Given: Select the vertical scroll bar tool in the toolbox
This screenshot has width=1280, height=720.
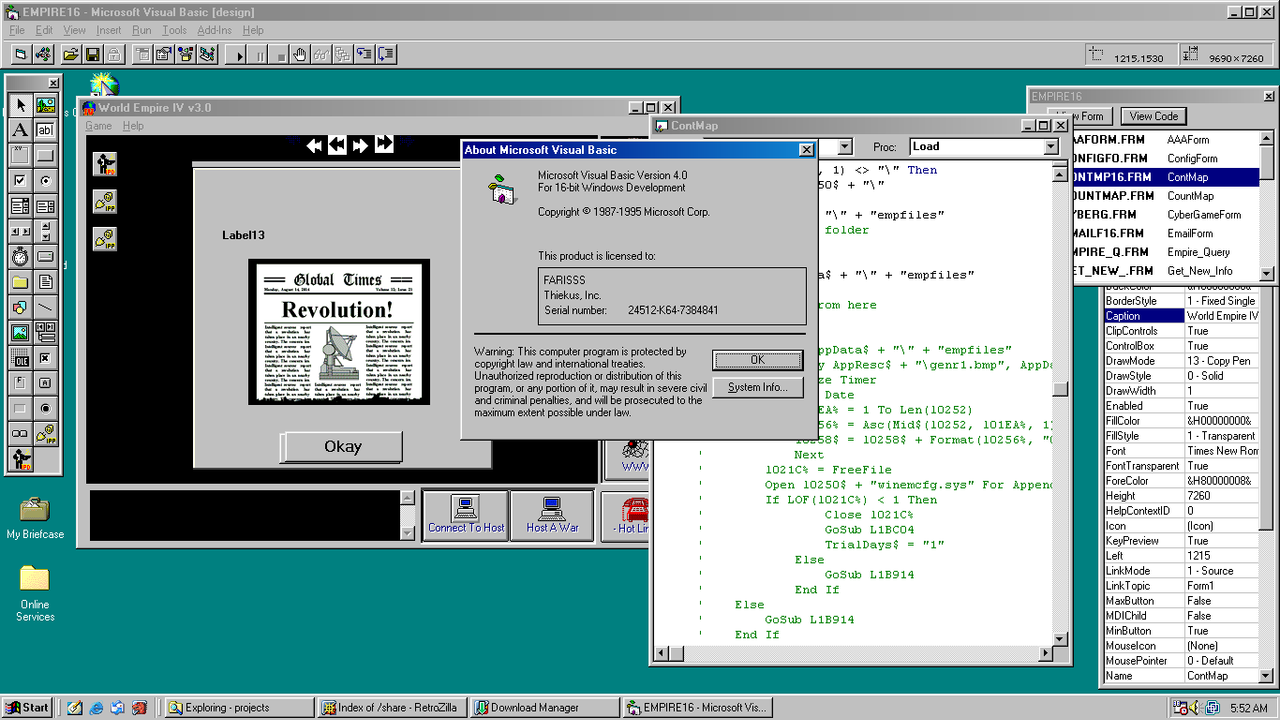Looking at the screenshot, I should 46,232.
